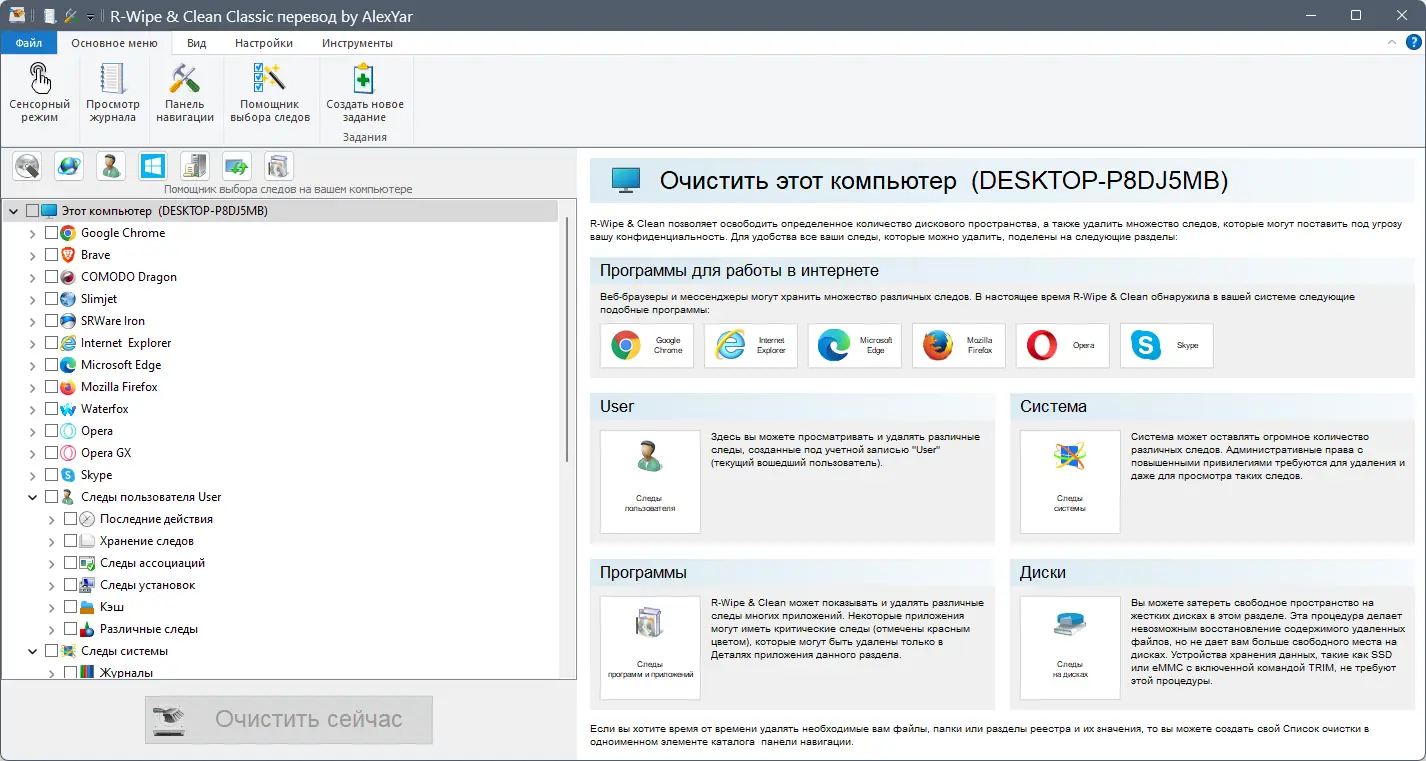Click the Microsoft Edge panel in the internet programs list
Viewport: 1426px width, 761px height.
[x=854, y=344]
